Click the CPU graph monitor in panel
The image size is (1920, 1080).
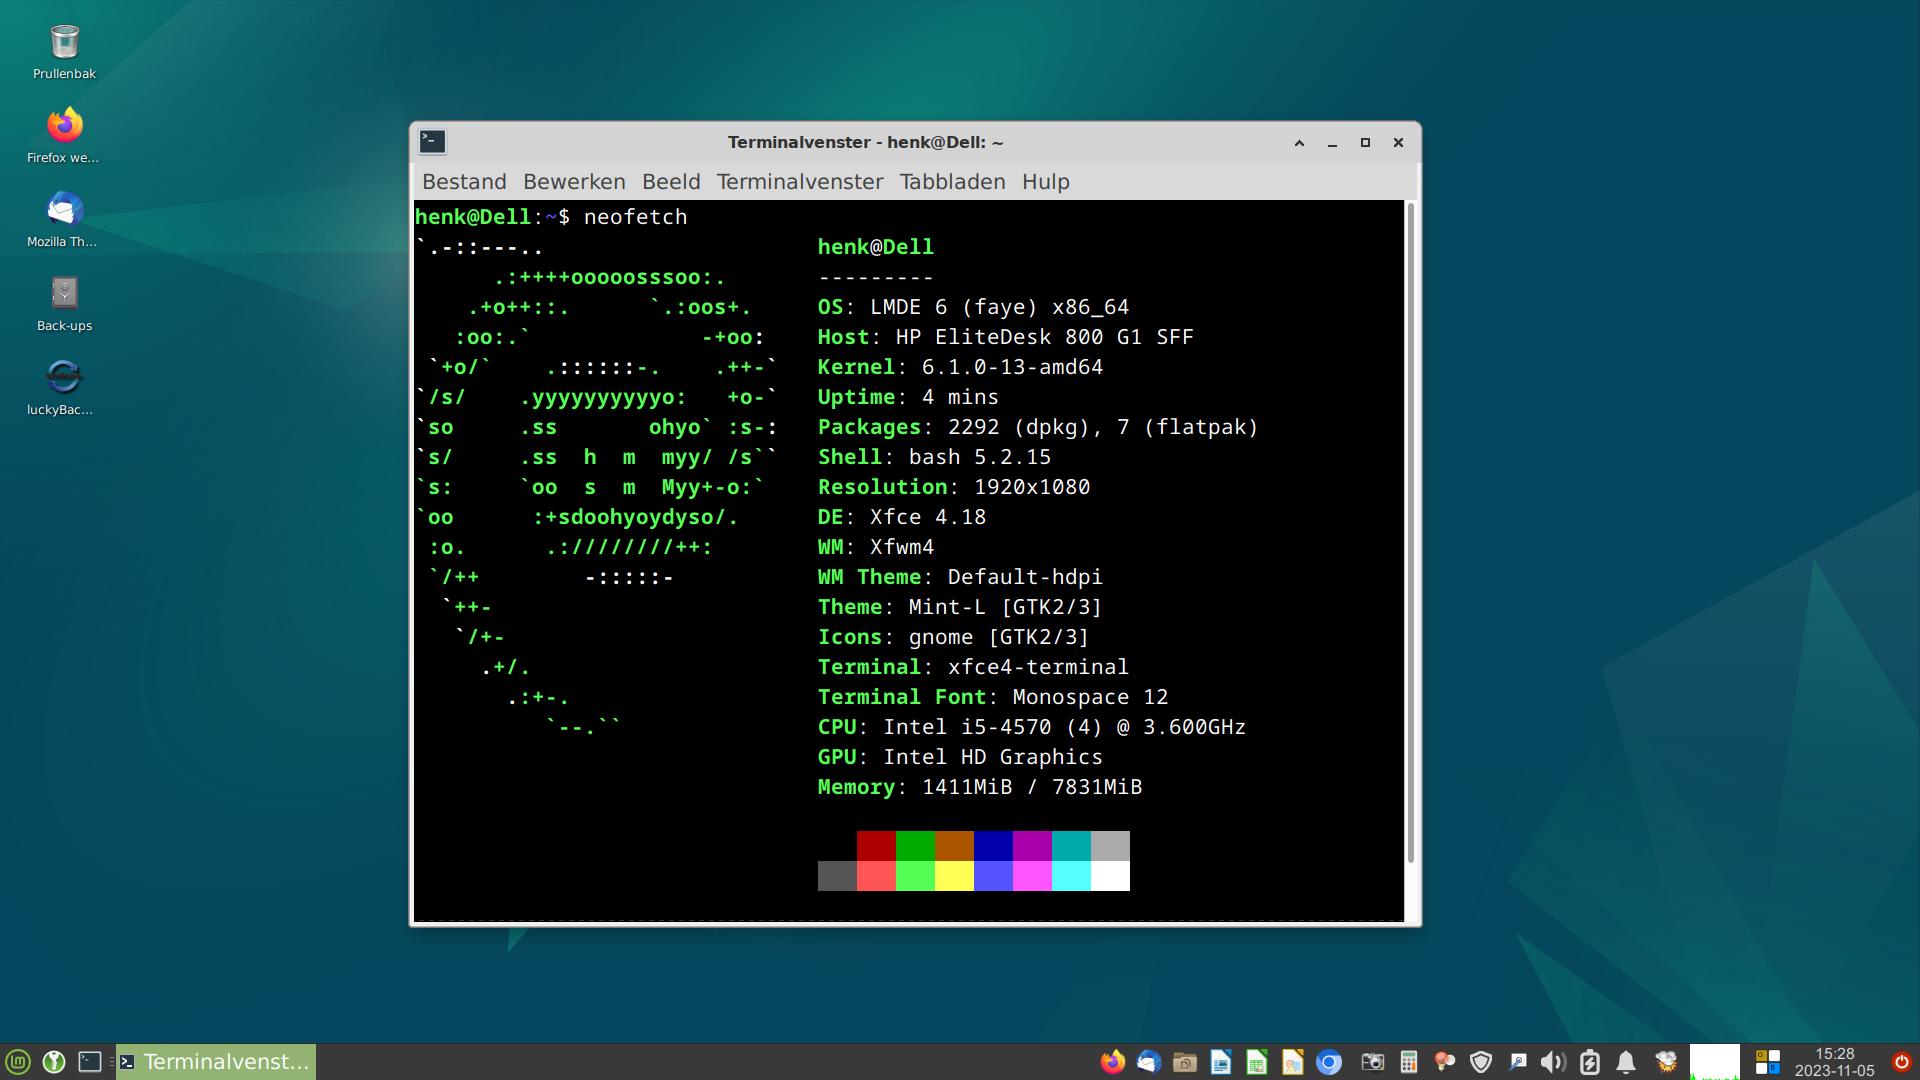(1714, 1062)
